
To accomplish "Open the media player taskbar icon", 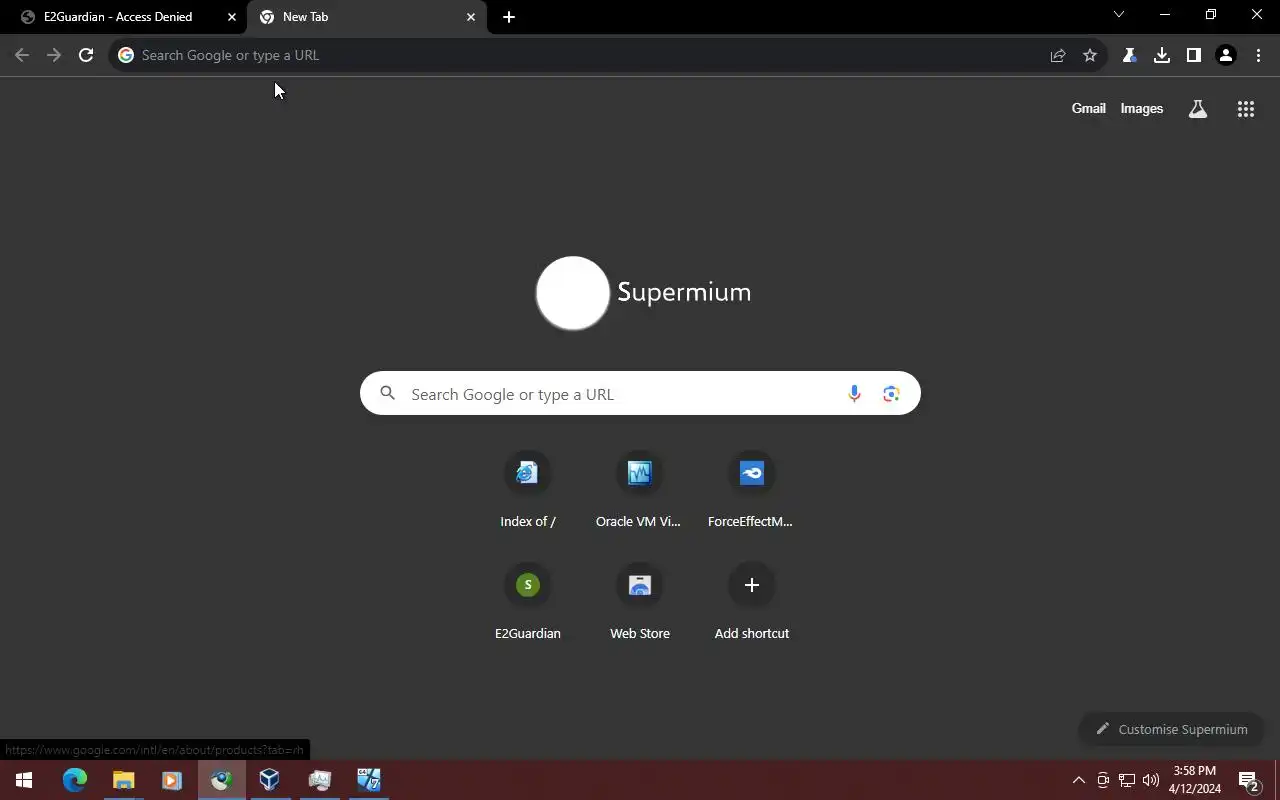I will 172,780.
